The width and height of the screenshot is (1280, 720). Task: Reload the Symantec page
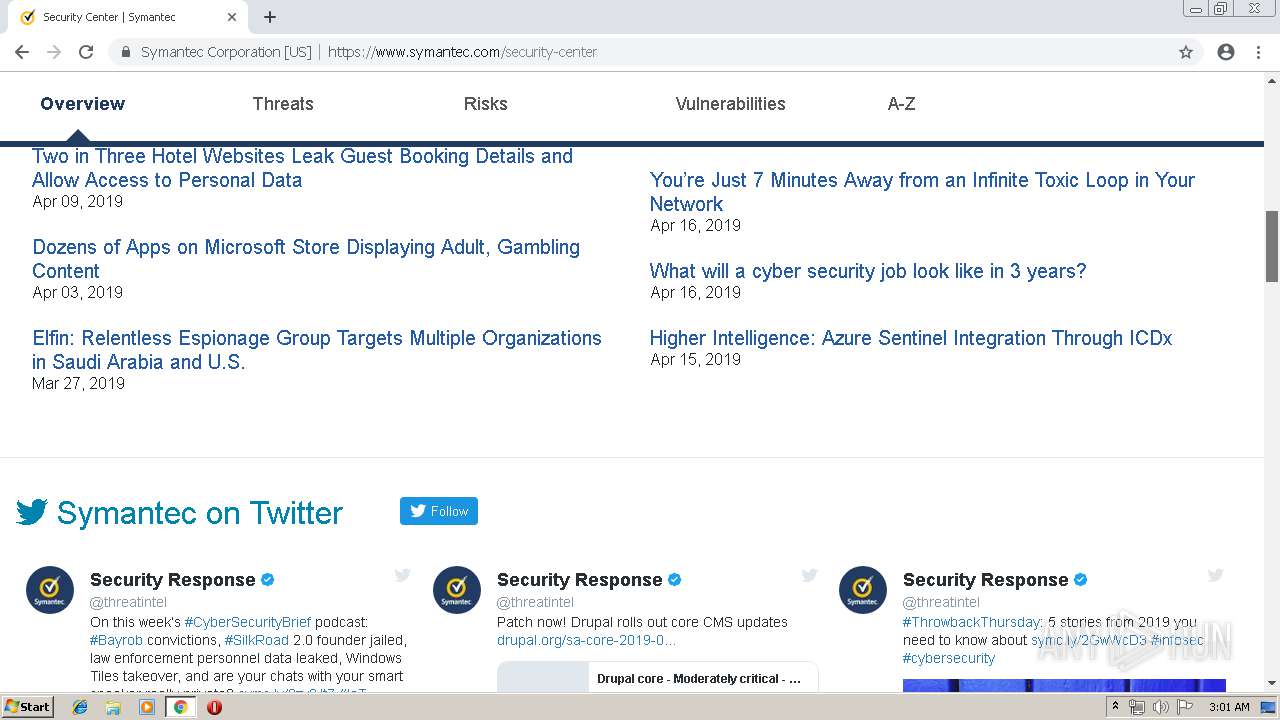[x=86, y=52]
